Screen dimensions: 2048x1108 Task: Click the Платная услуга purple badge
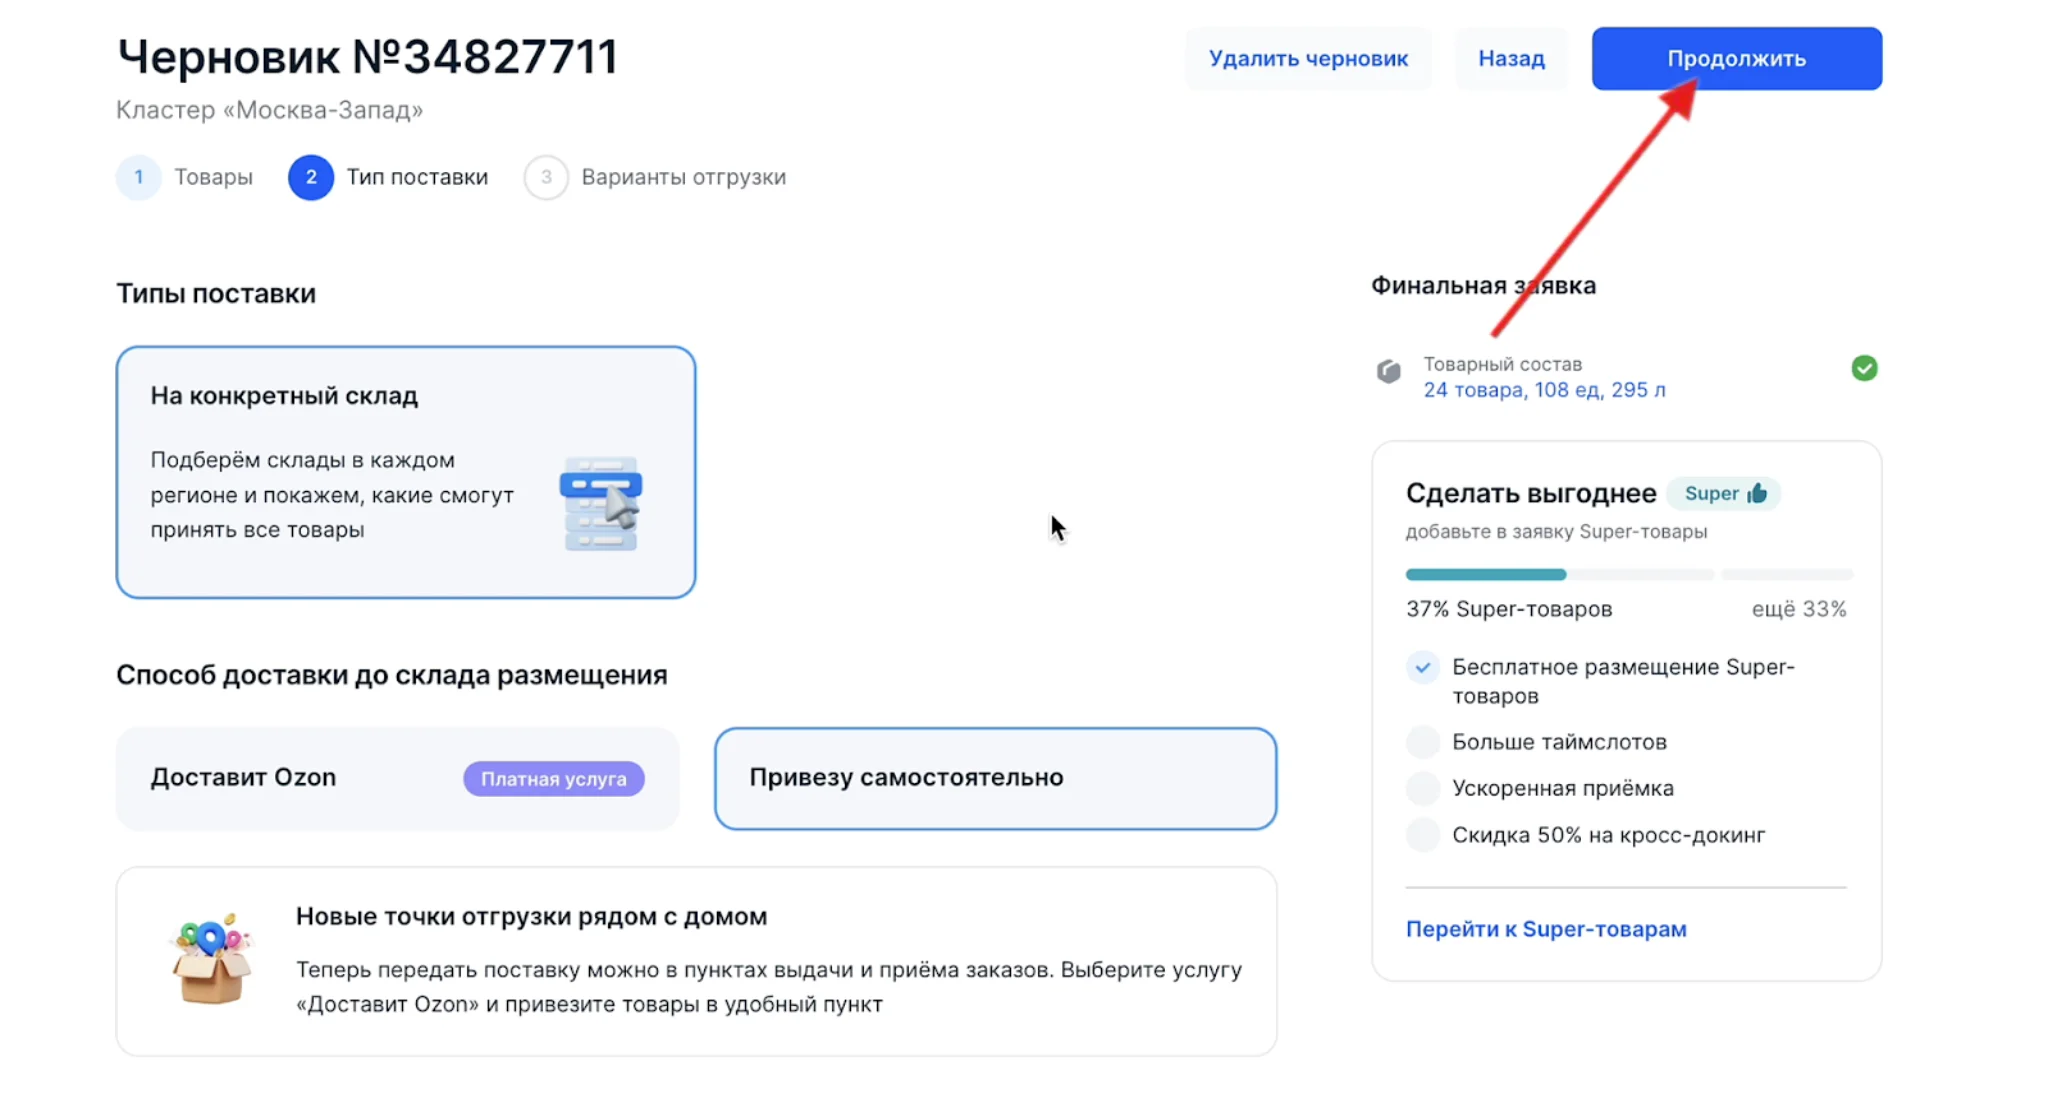[x=554, y=779]
